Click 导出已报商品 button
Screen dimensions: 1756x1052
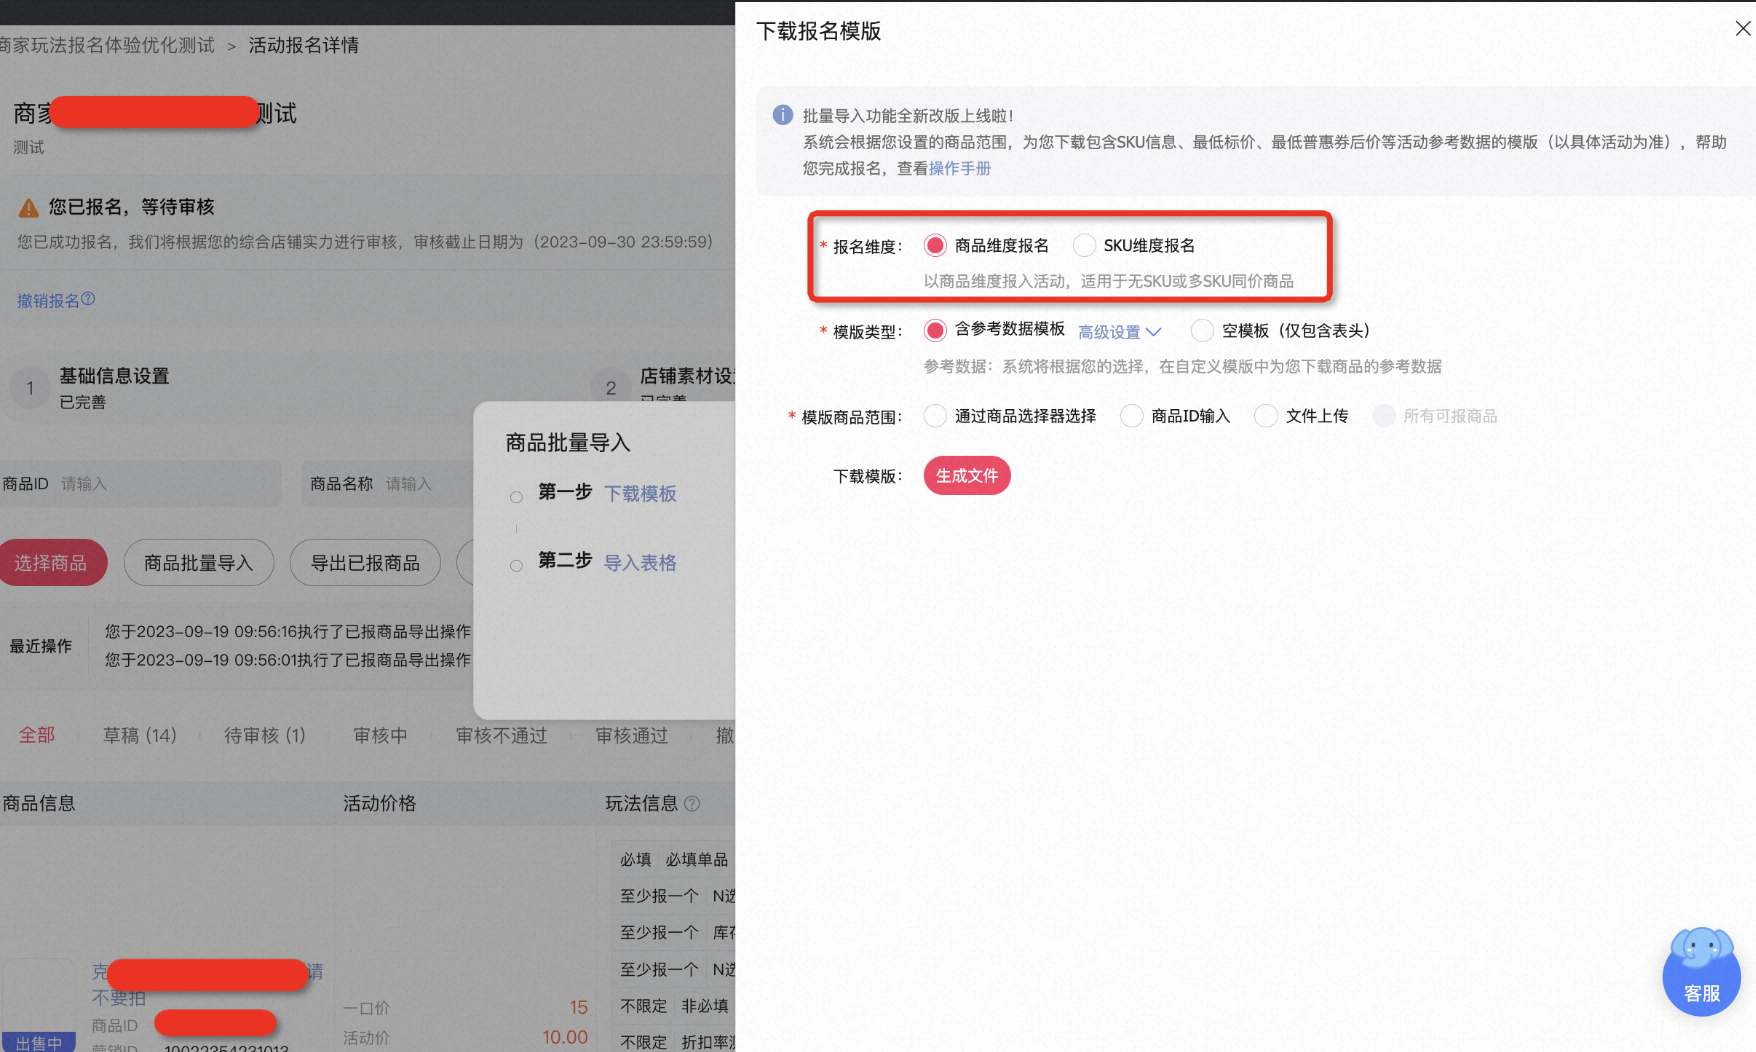tap(365, 563)
